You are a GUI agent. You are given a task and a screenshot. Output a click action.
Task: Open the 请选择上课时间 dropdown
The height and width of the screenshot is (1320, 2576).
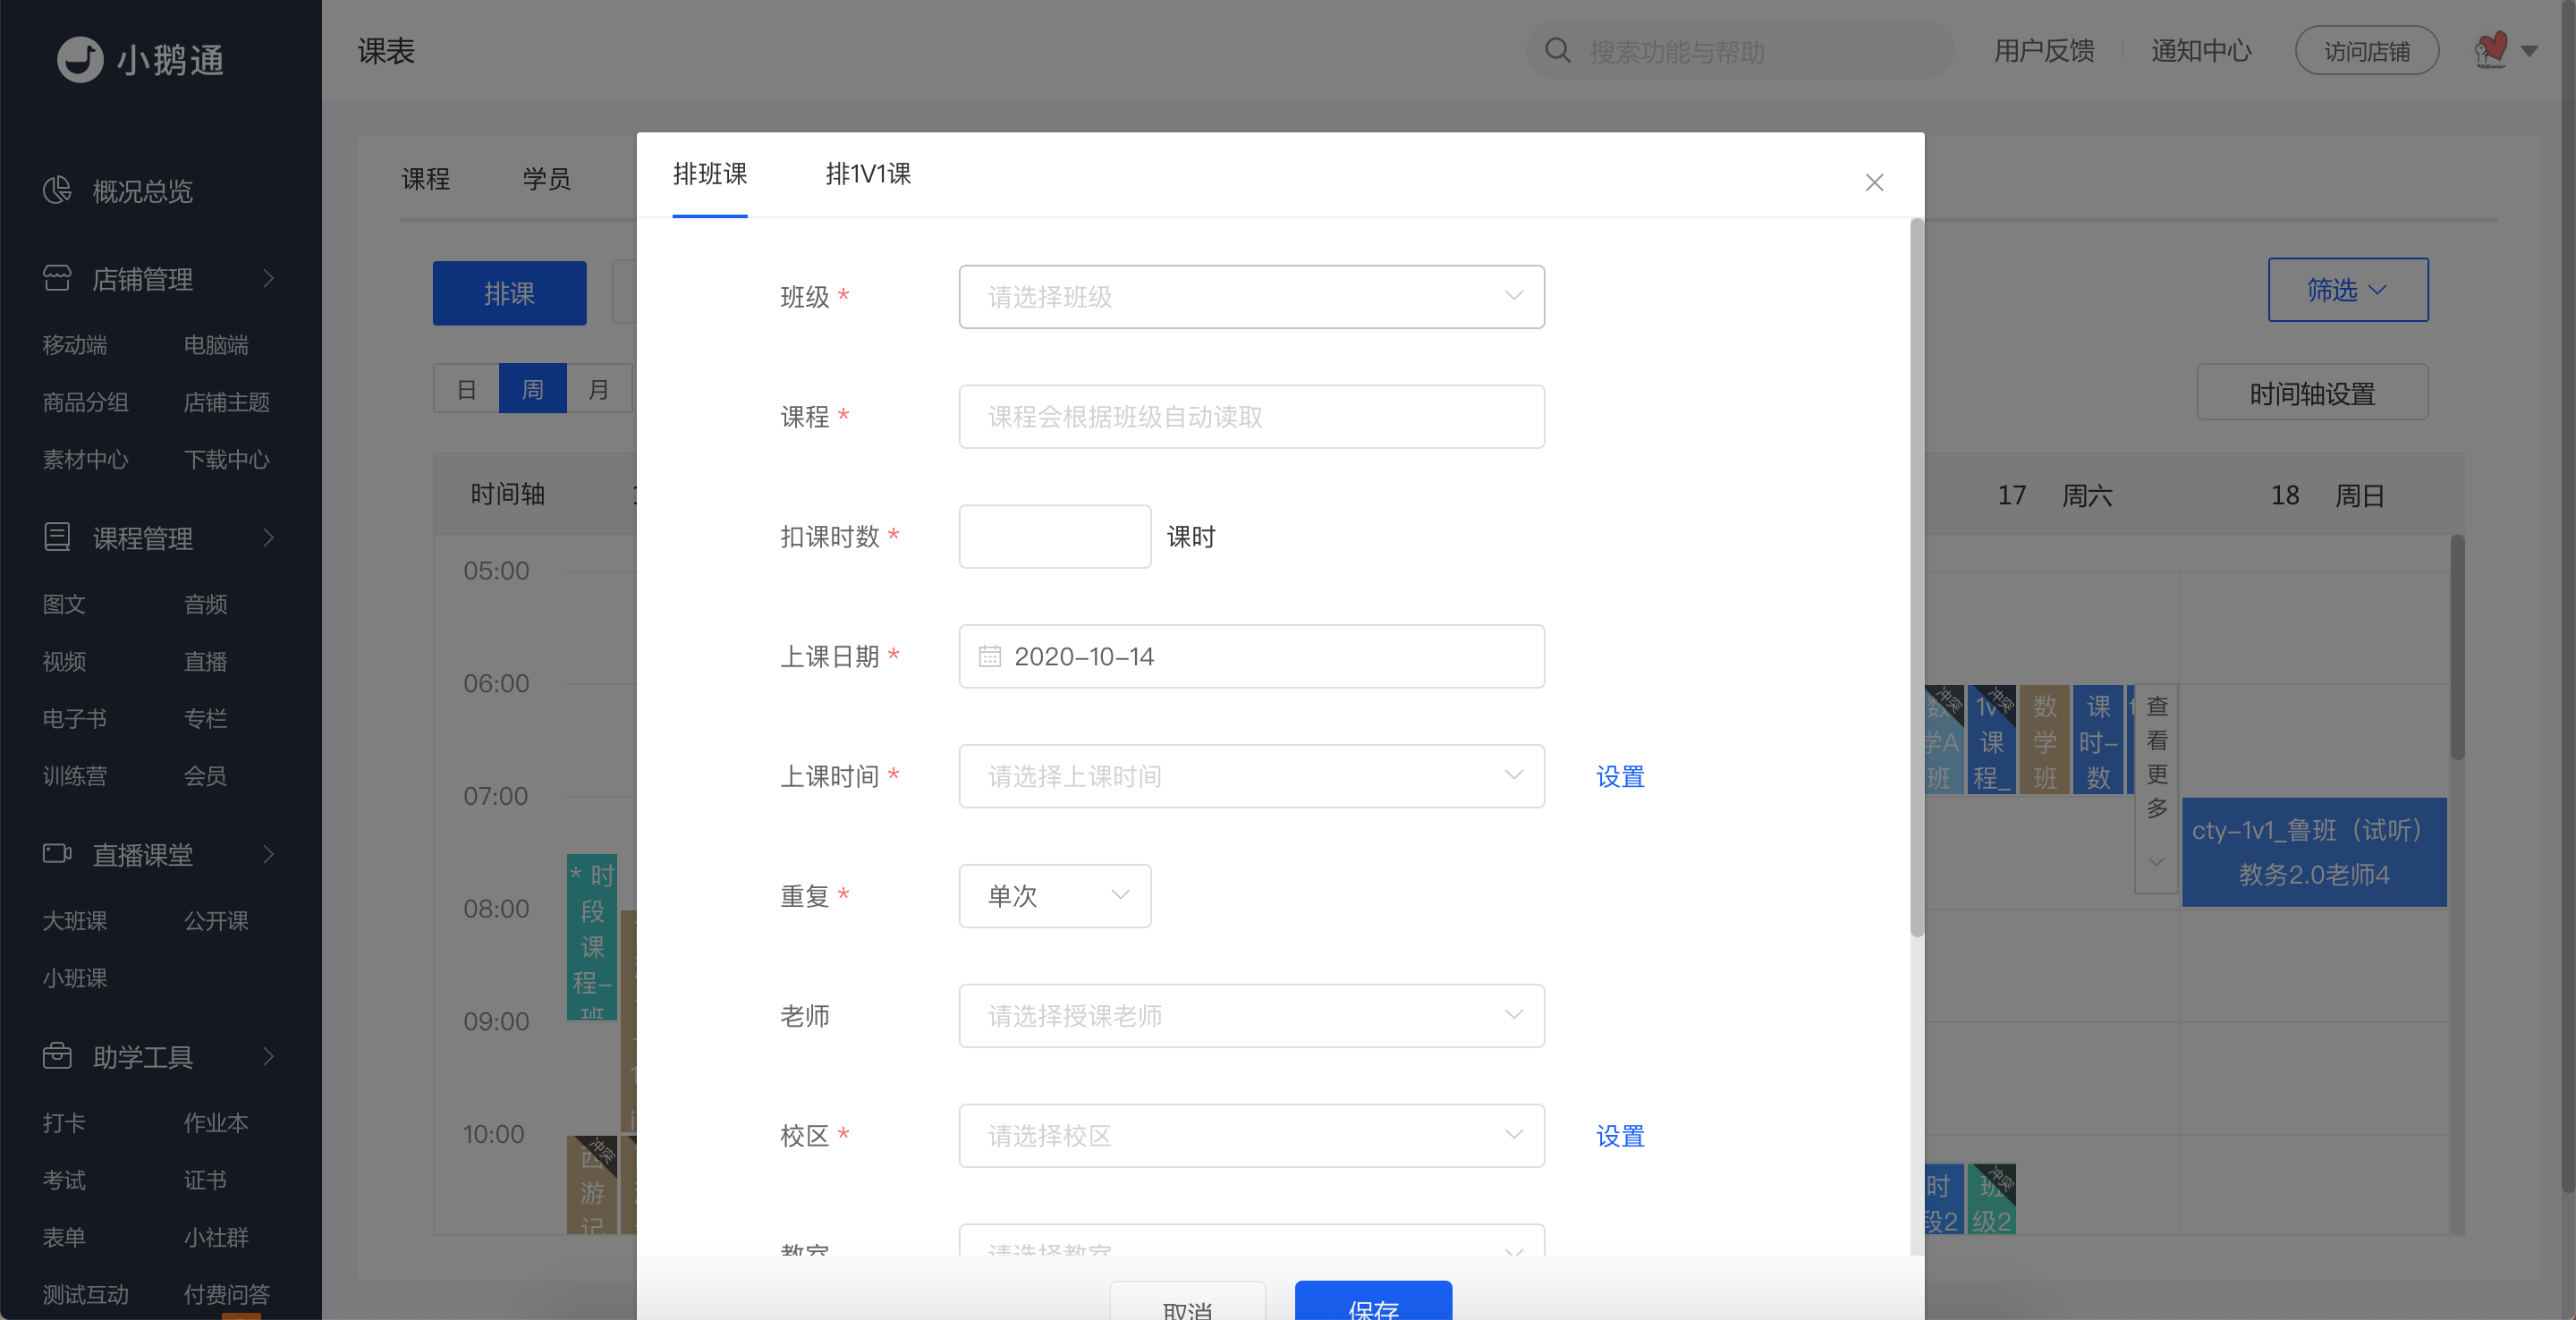pyautogui.click(x=1251, y=776)
